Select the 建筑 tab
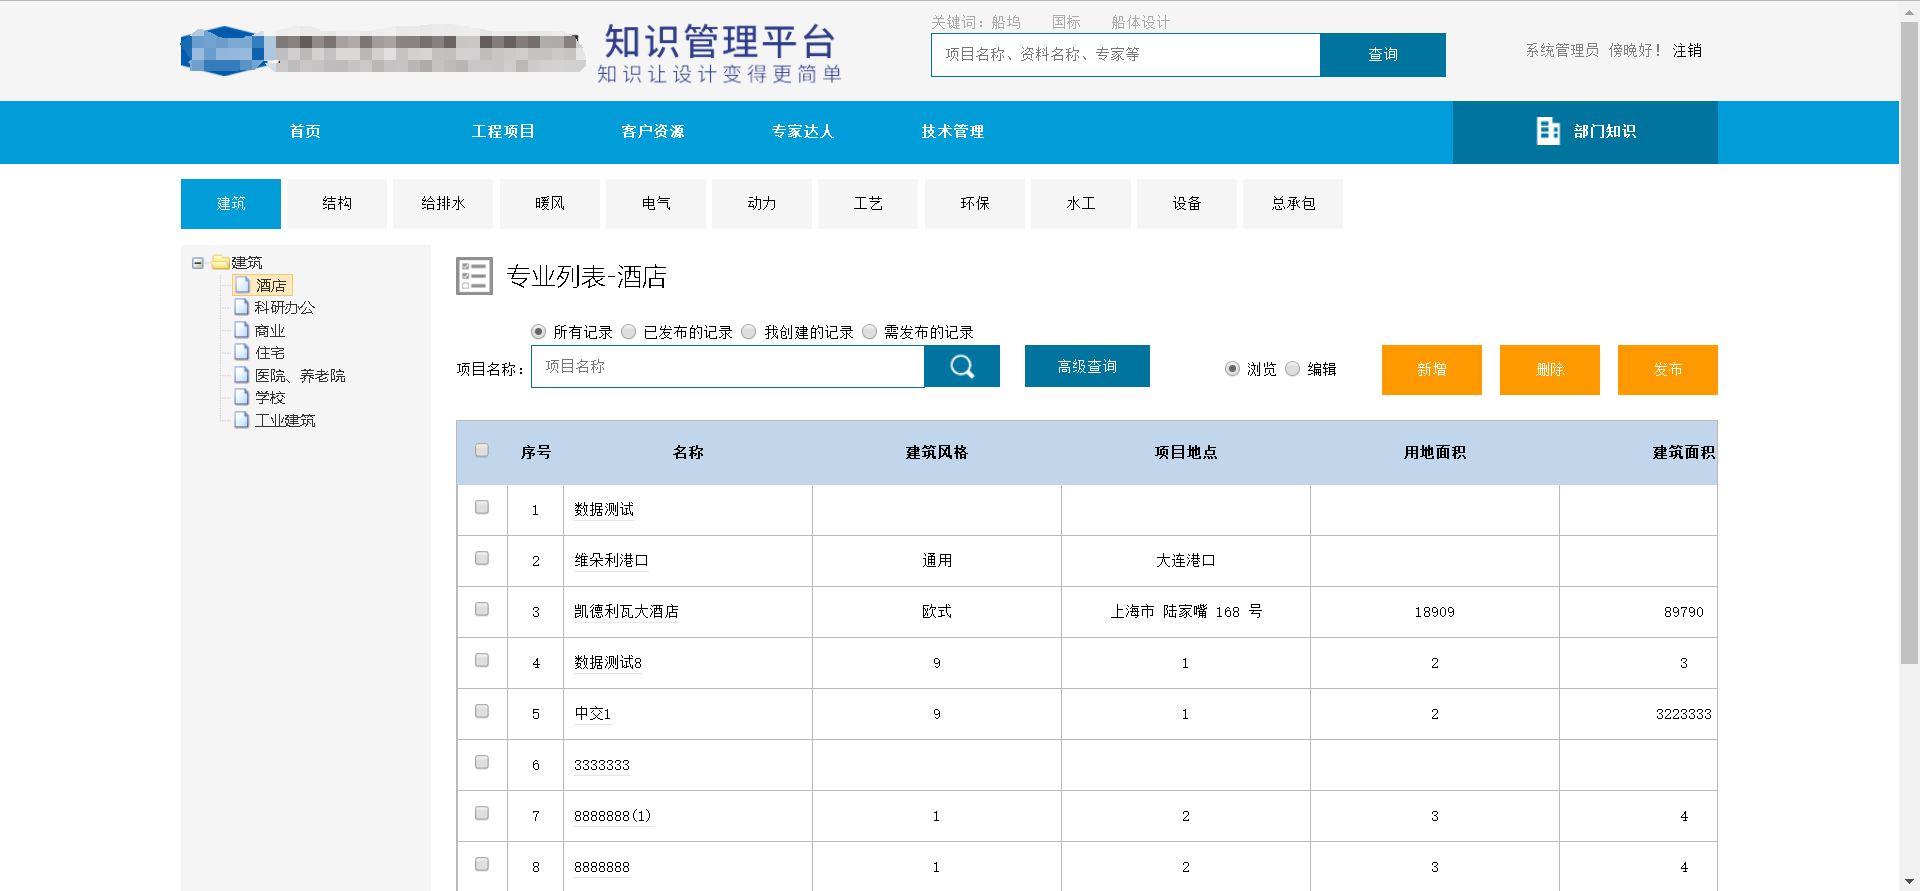This screenshot has width=1920, height=891. (x=231, y=203)
